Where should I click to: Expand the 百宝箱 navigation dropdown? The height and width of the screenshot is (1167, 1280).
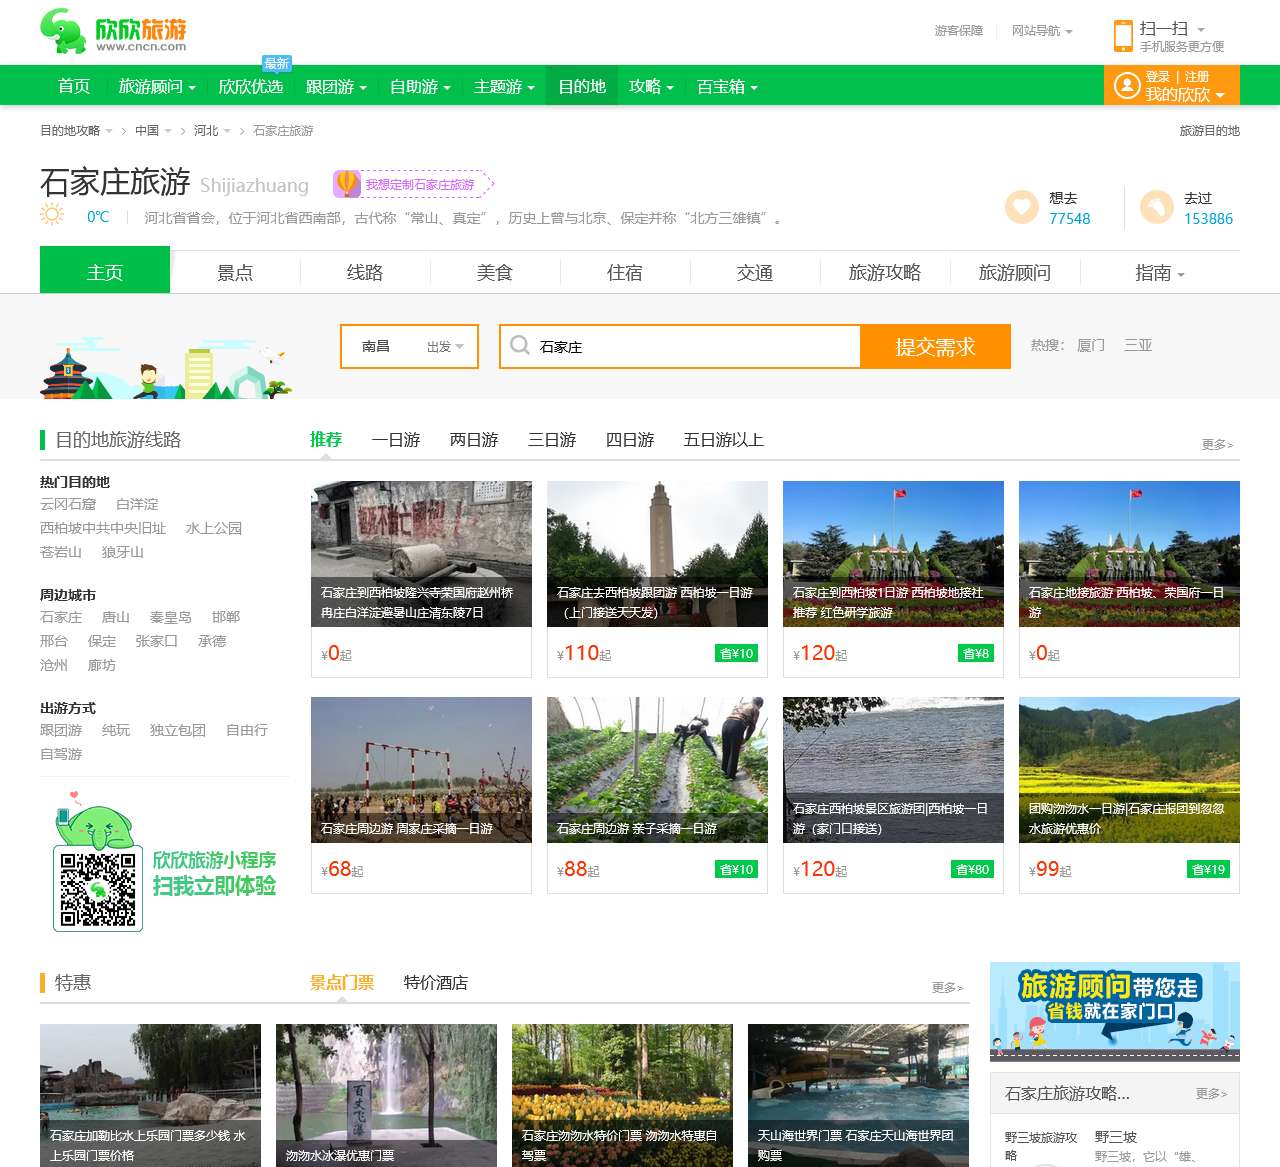726,87
